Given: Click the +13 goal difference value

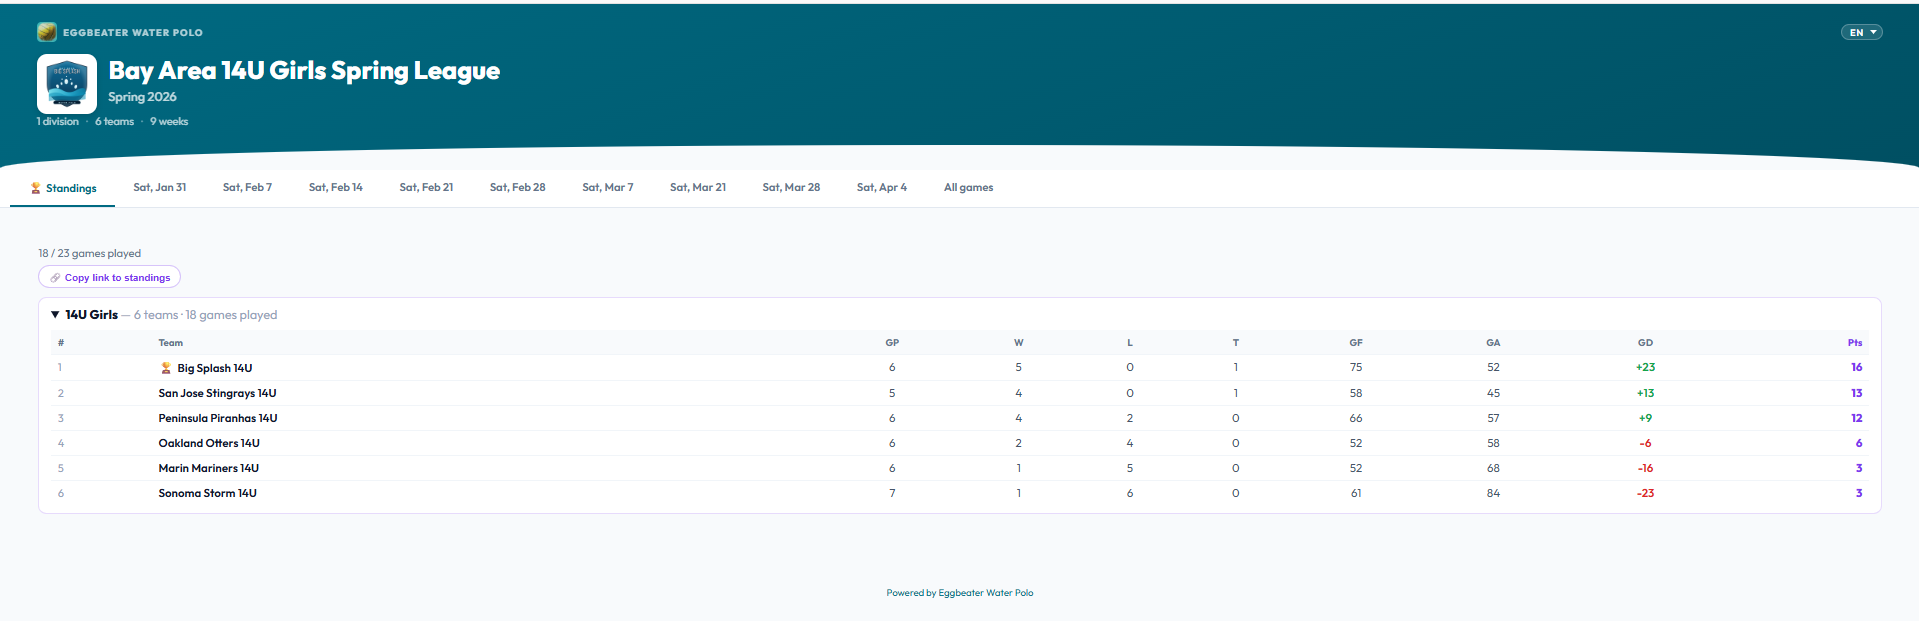Looking at the screenshot, I should [x=1645, y=393].
